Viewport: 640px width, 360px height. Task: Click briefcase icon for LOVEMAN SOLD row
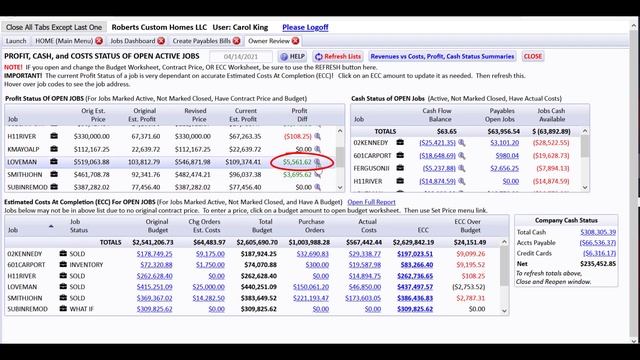pos(63,287)
